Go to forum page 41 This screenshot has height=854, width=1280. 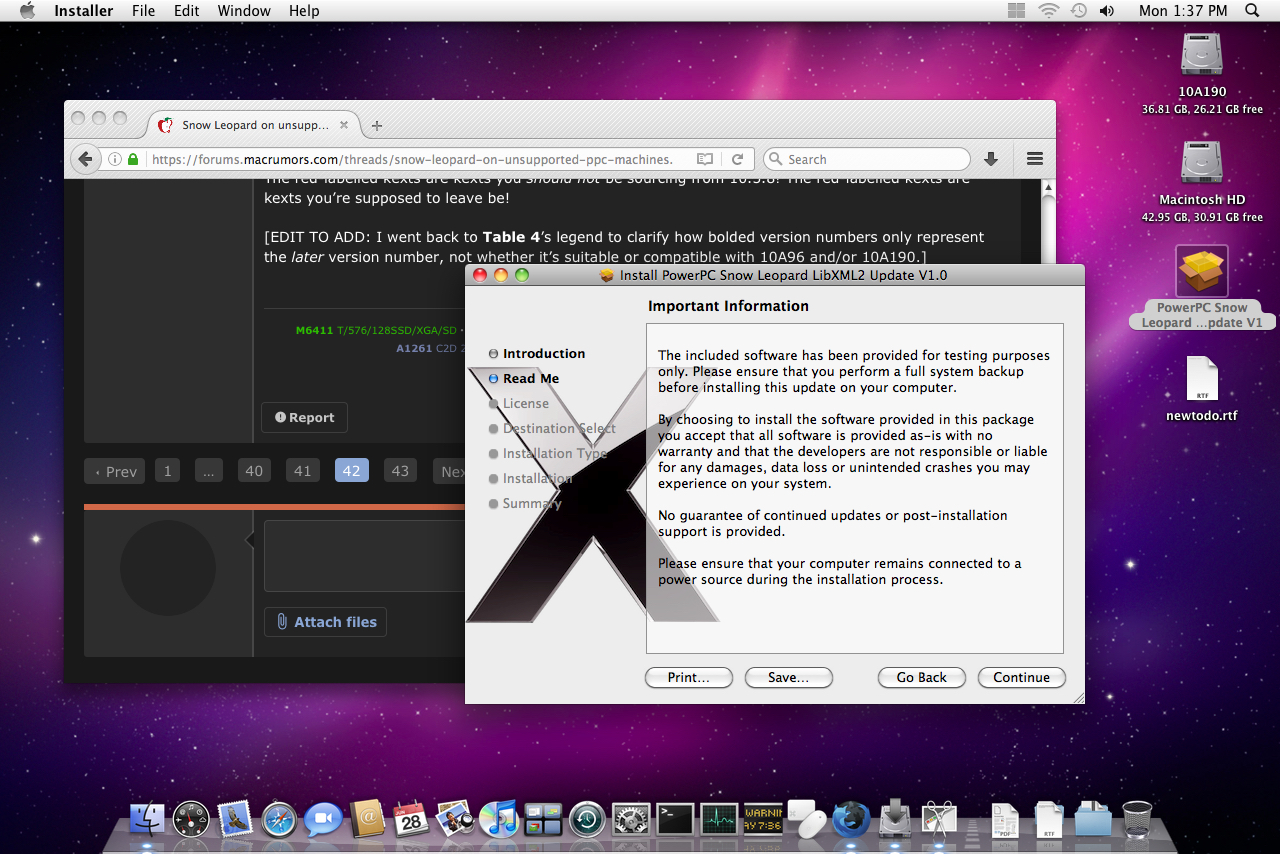(302, 471)
